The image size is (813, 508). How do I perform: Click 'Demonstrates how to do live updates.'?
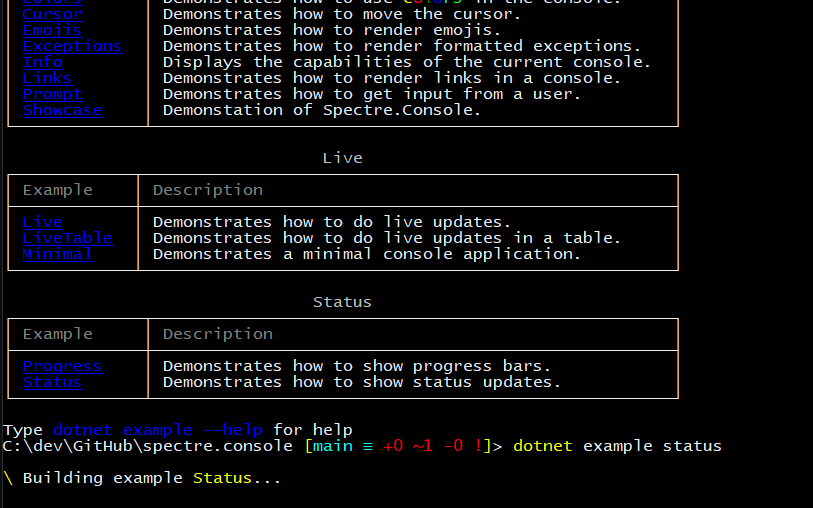point(332,222)
